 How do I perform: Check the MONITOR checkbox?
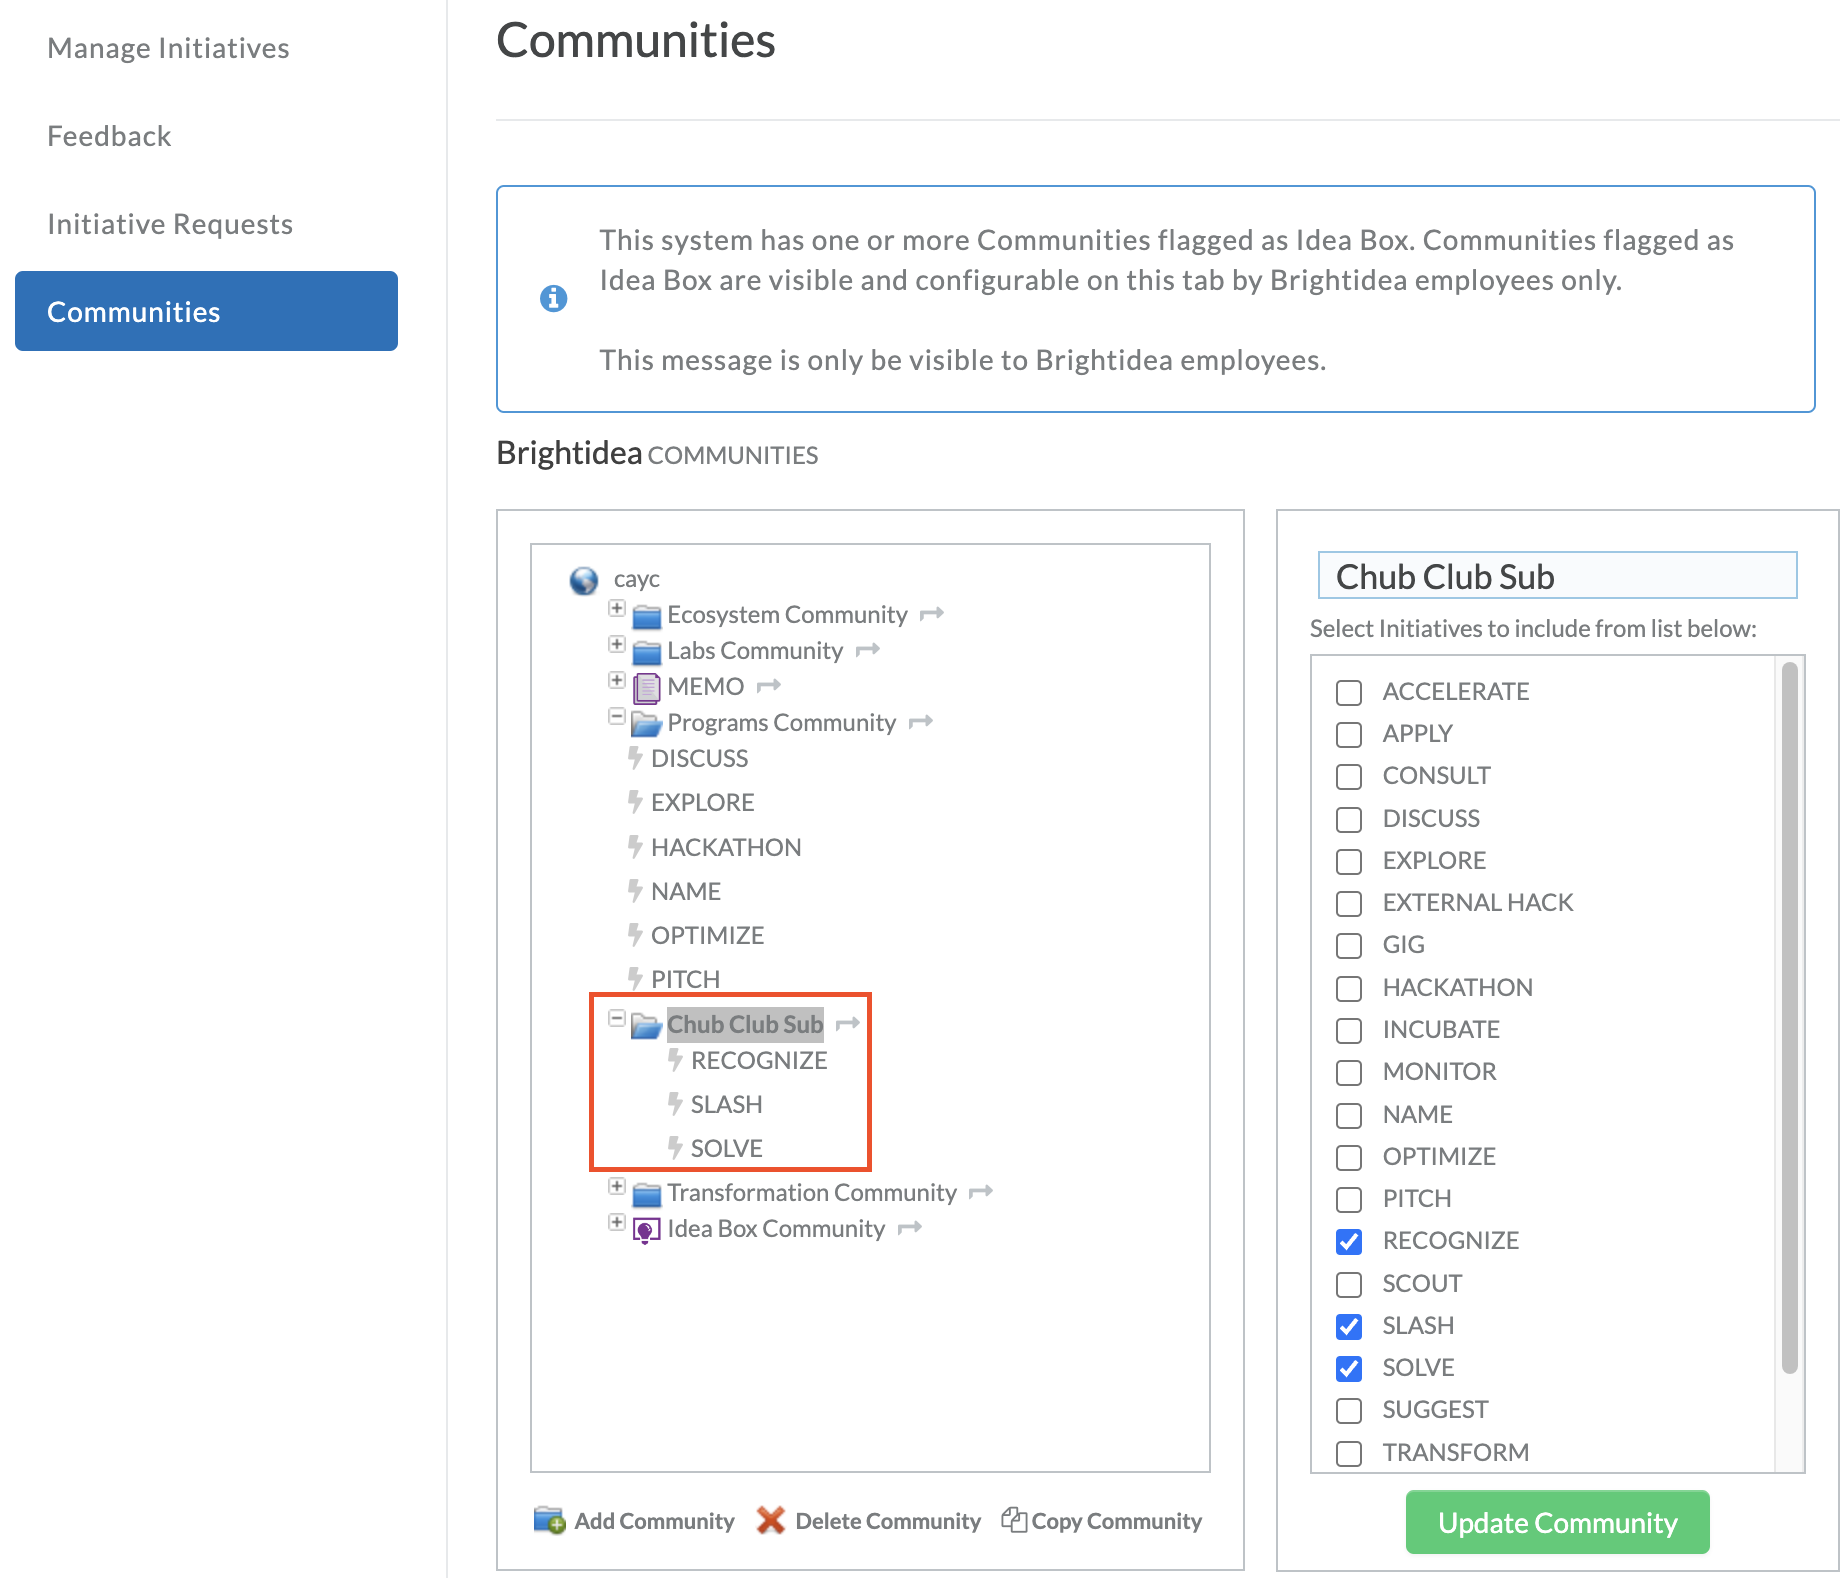(1349, 1073)
